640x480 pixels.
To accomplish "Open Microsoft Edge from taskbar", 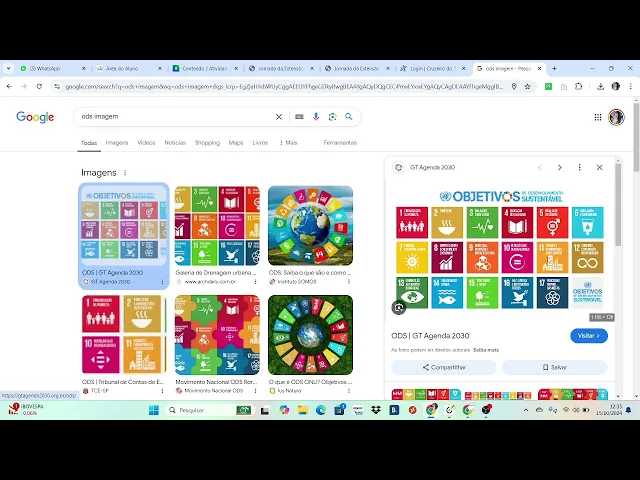I will pos(321,410).
